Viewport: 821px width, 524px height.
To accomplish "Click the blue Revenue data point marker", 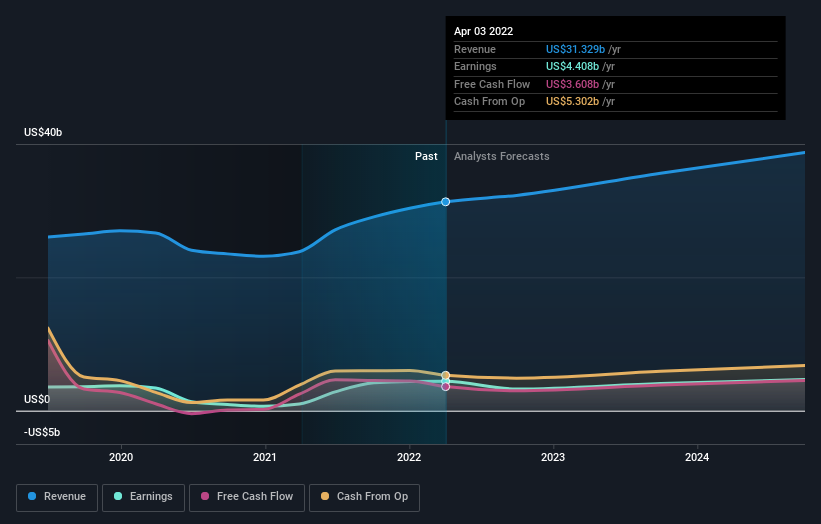I will pos(446,202).
